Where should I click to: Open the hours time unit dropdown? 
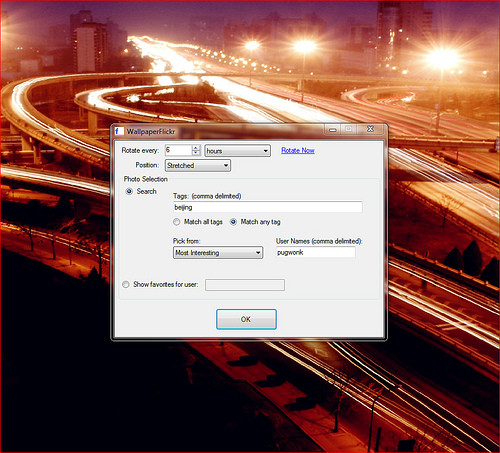tap(237, 151)
